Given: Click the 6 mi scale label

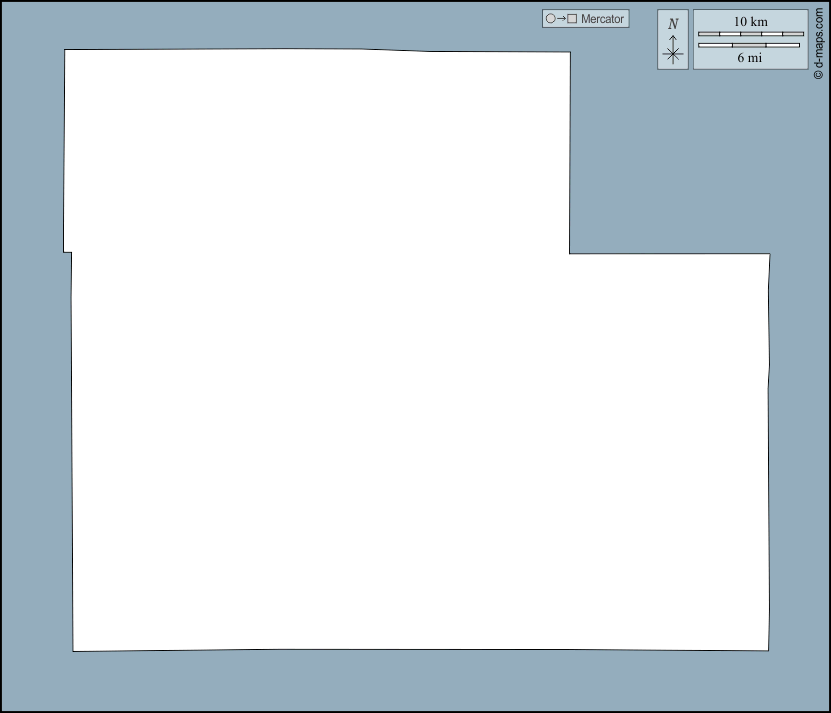Looking at the screenshot, I should tap(750, 58).
